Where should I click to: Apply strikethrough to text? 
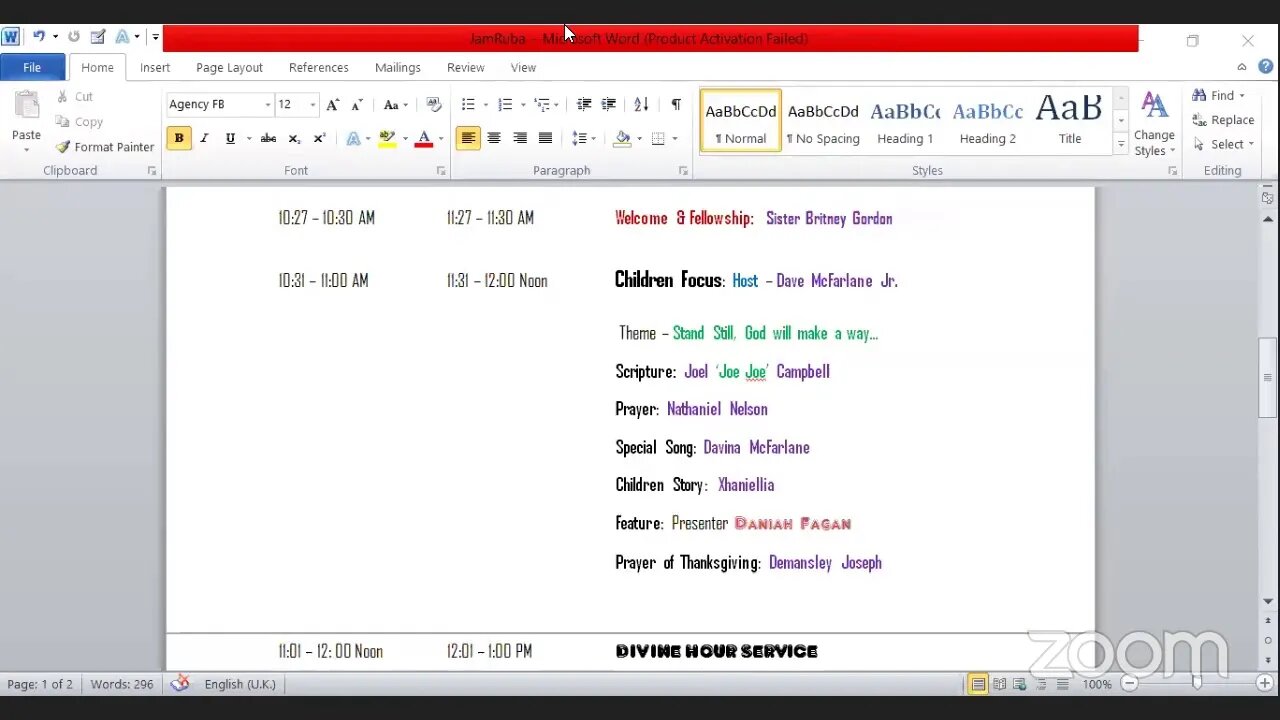[268, 138]
